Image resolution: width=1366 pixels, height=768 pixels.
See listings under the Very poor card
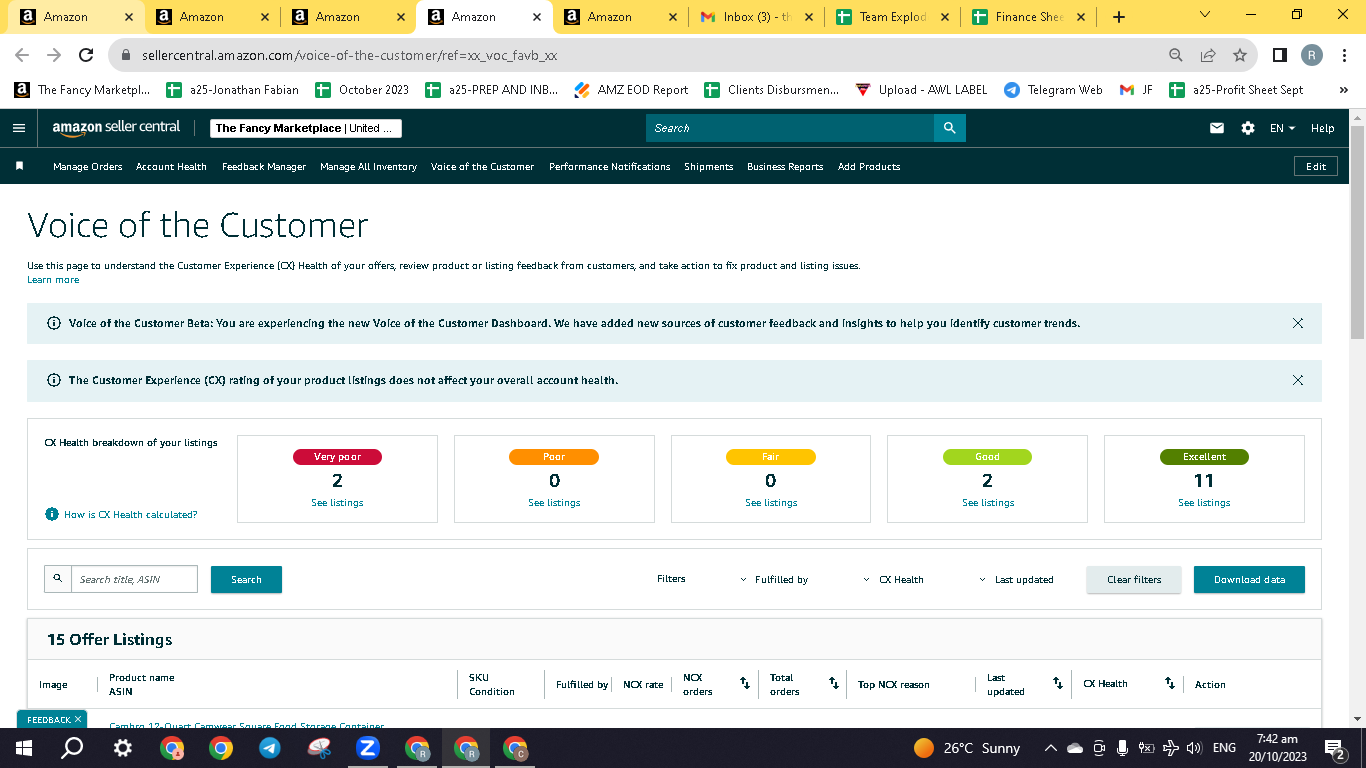click(x=337, y=502)
